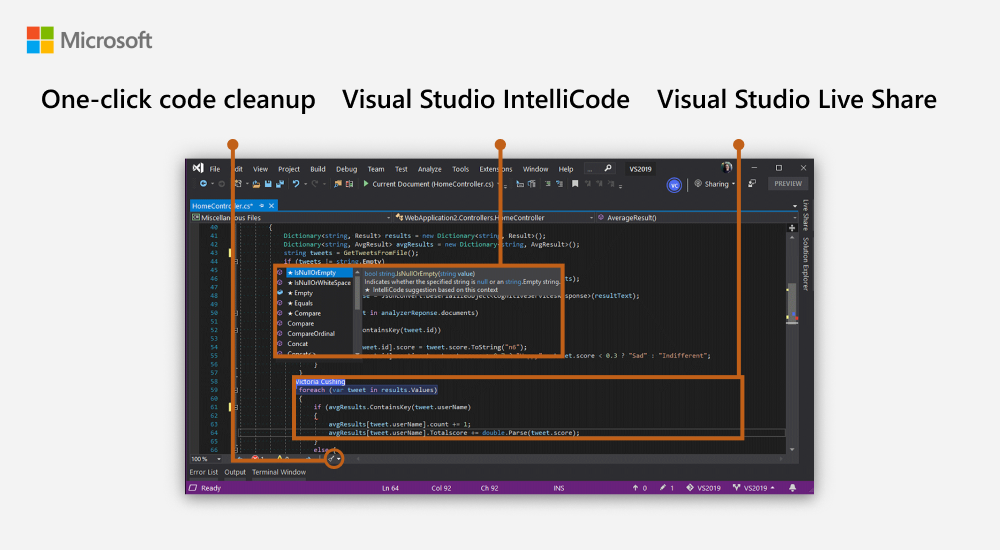Click the Visual Studio logo icon
The height and width of the screenshot is (550, 1000).
coord(198,169)
